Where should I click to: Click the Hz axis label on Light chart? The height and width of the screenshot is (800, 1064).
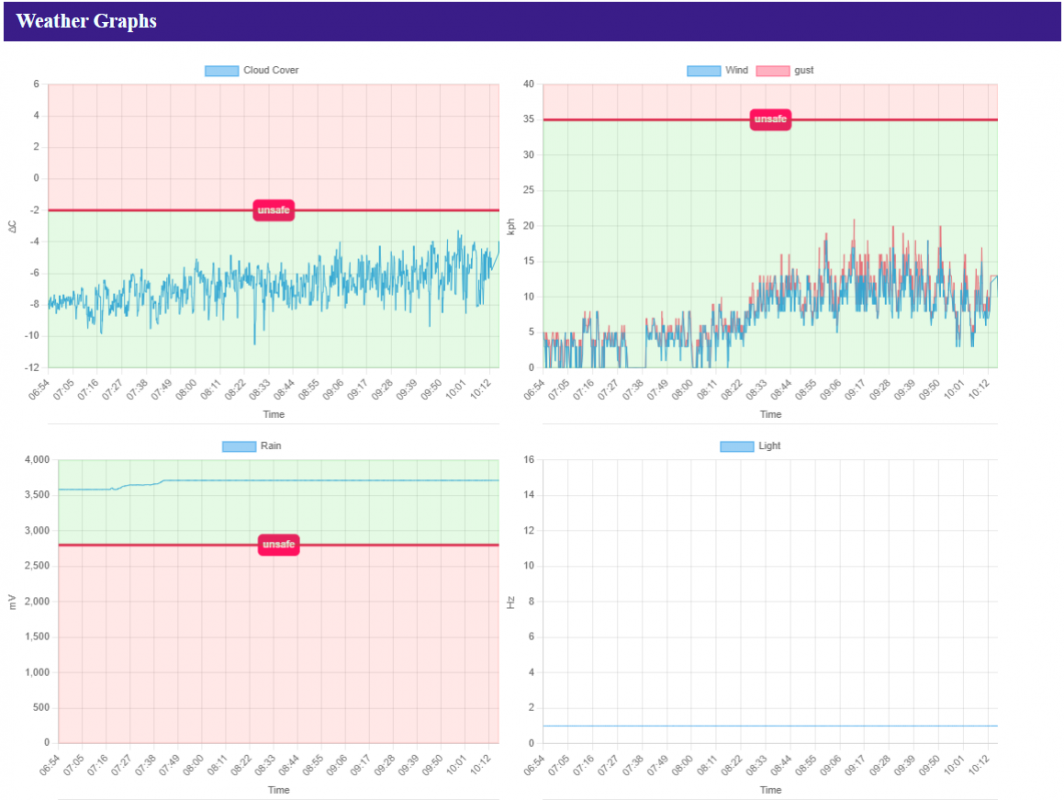coord(511,602)
